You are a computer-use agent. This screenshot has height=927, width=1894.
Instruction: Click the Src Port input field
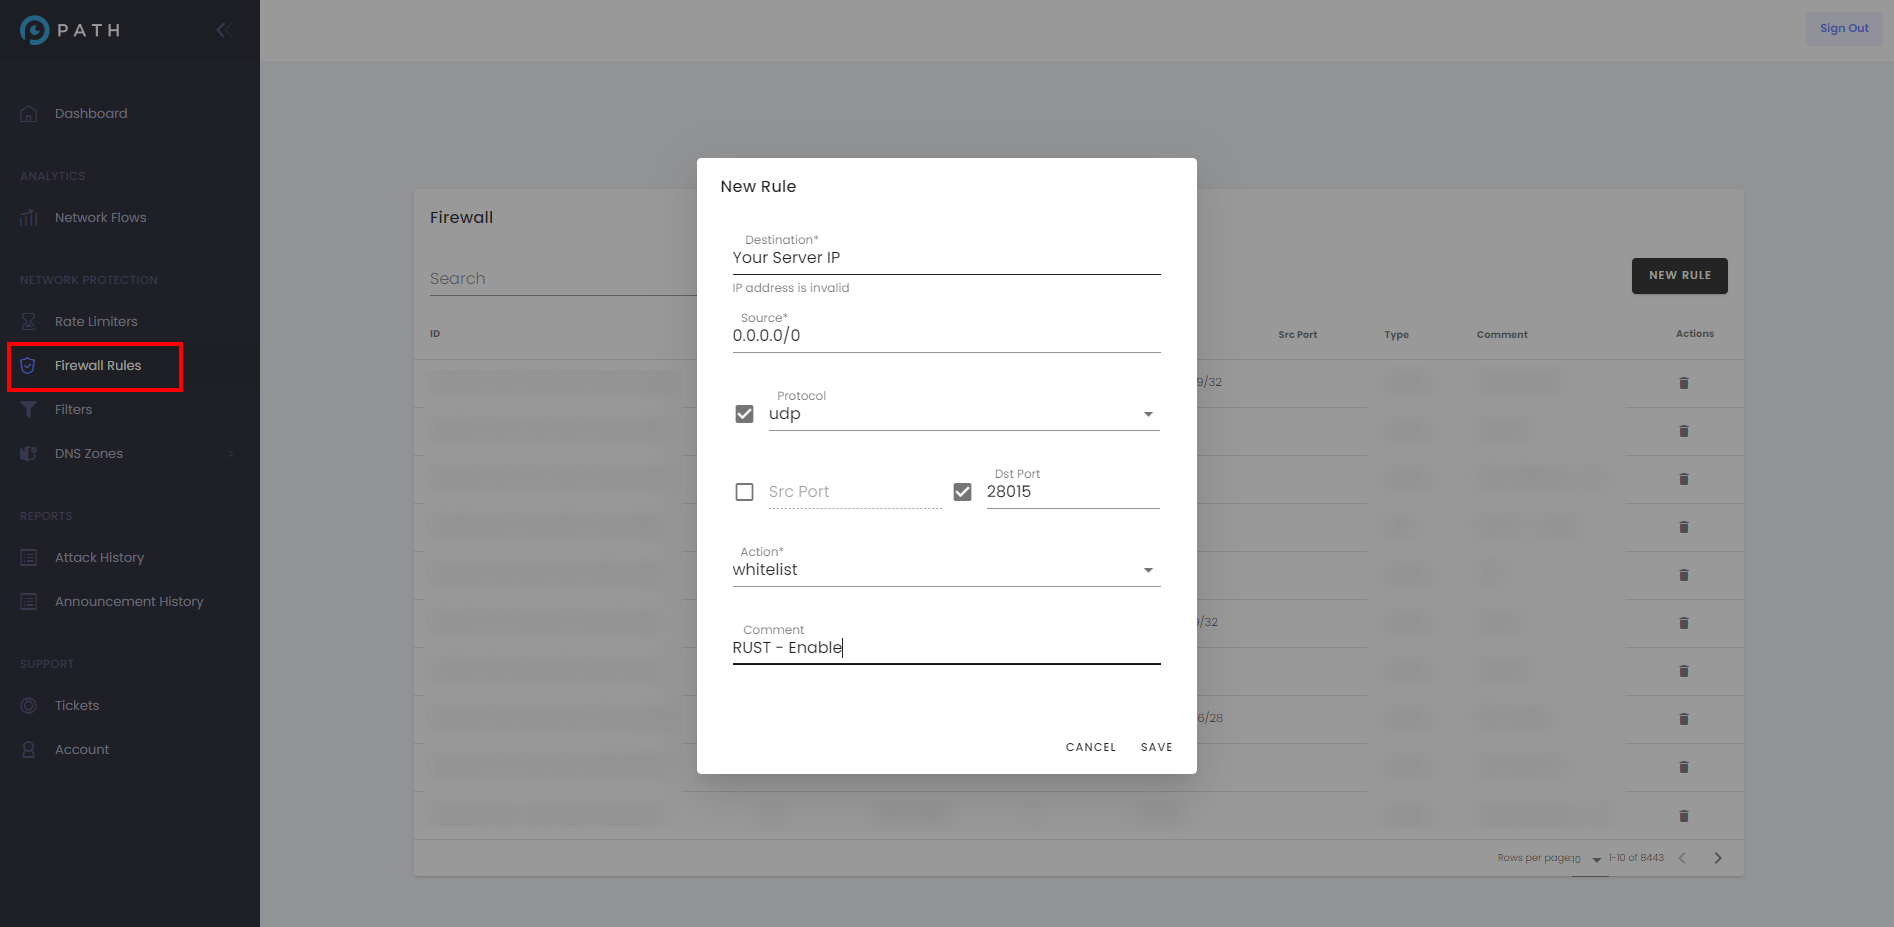855,492
